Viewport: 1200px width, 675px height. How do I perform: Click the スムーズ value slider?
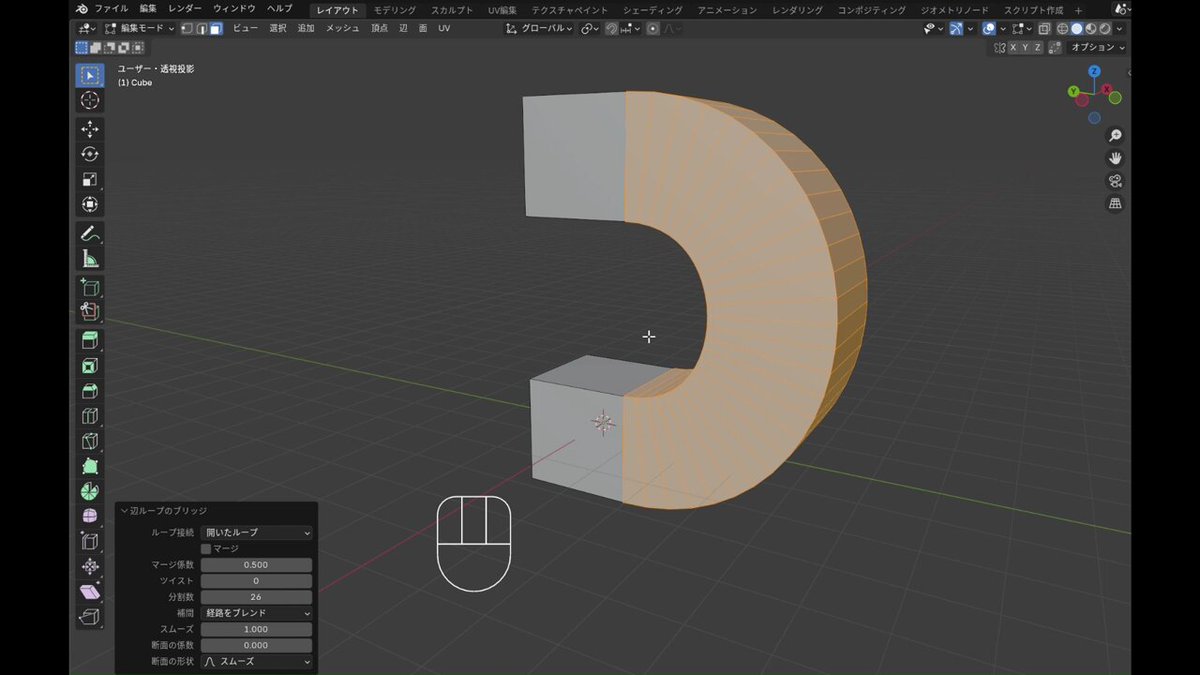[257, 629]
